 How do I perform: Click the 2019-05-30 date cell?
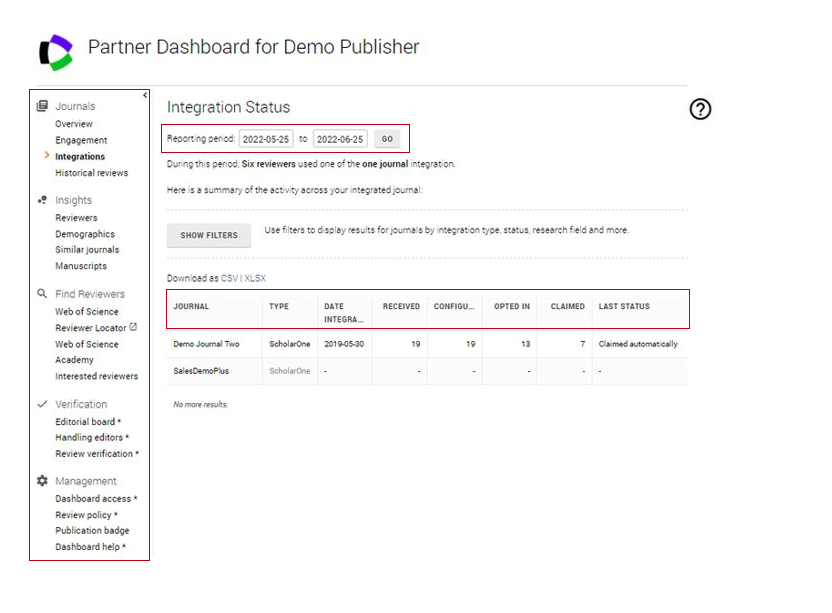pos(344,344)
